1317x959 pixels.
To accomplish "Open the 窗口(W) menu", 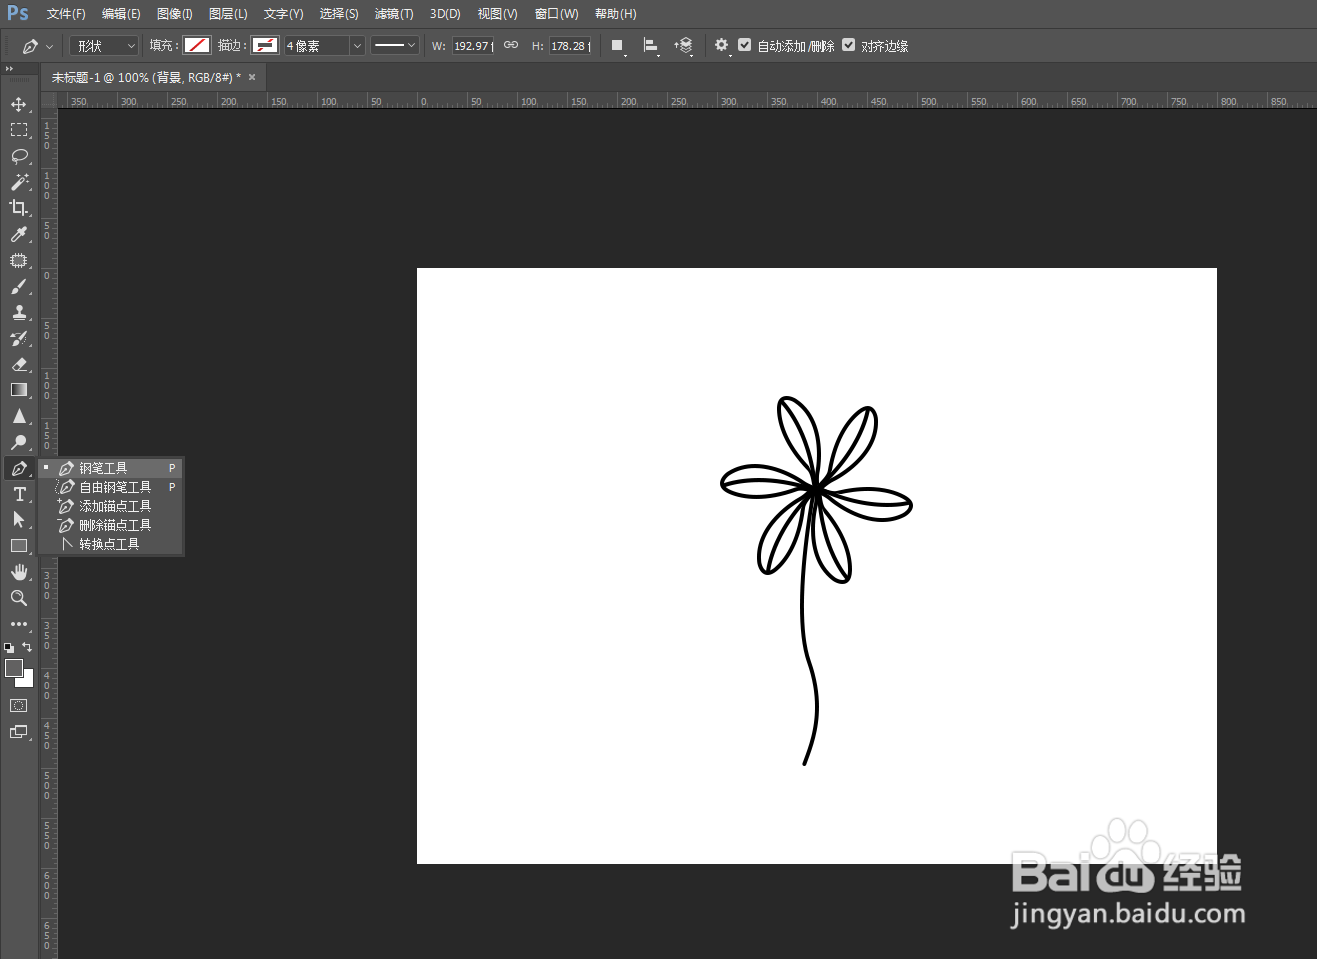I will tap(556, 14).
